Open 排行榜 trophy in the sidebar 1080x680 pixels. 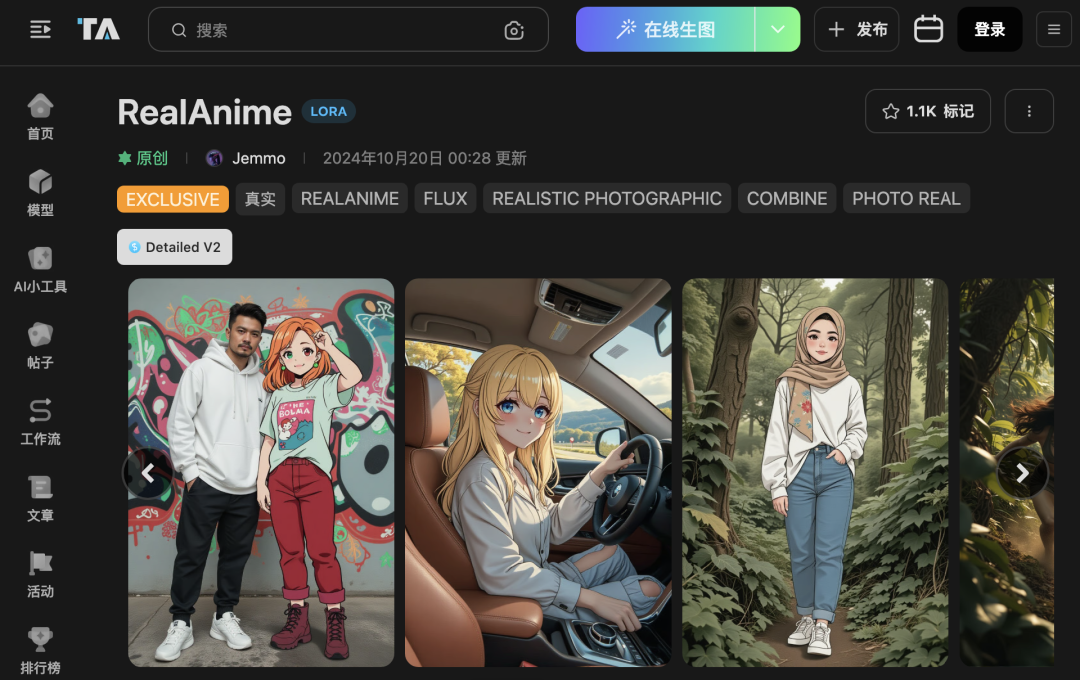pos(40,650)
